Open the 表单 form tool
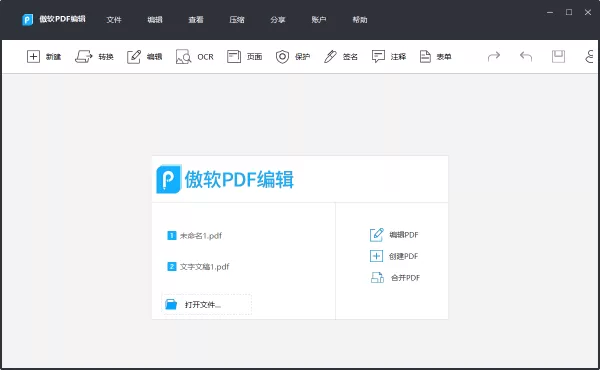The width and height of the screenshot is (600, 370). click(x=425, y=57)
